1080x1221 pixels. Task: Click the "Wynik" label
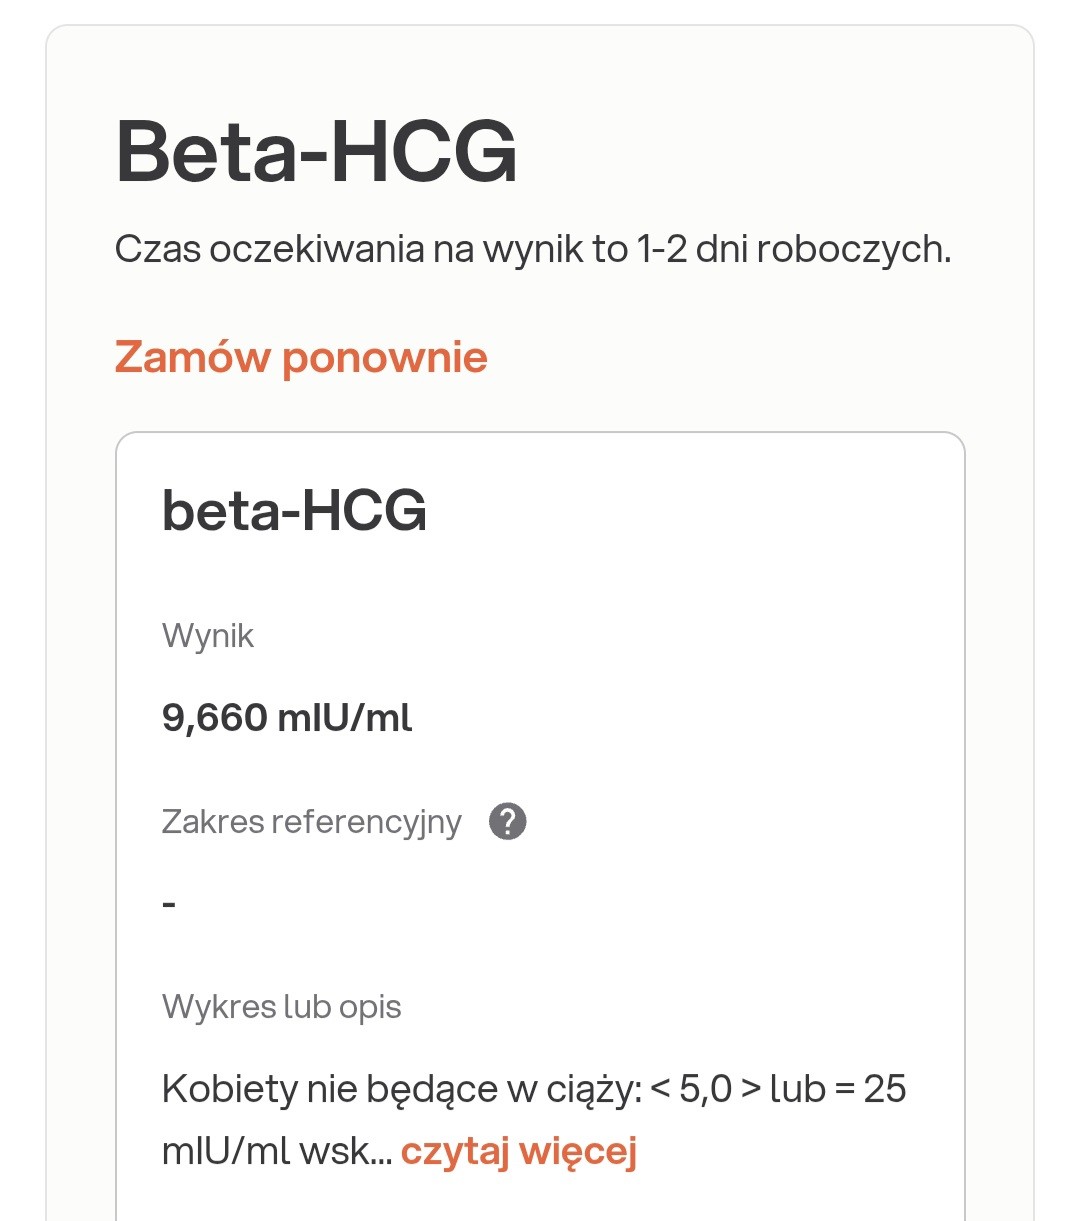pos(208,636)
